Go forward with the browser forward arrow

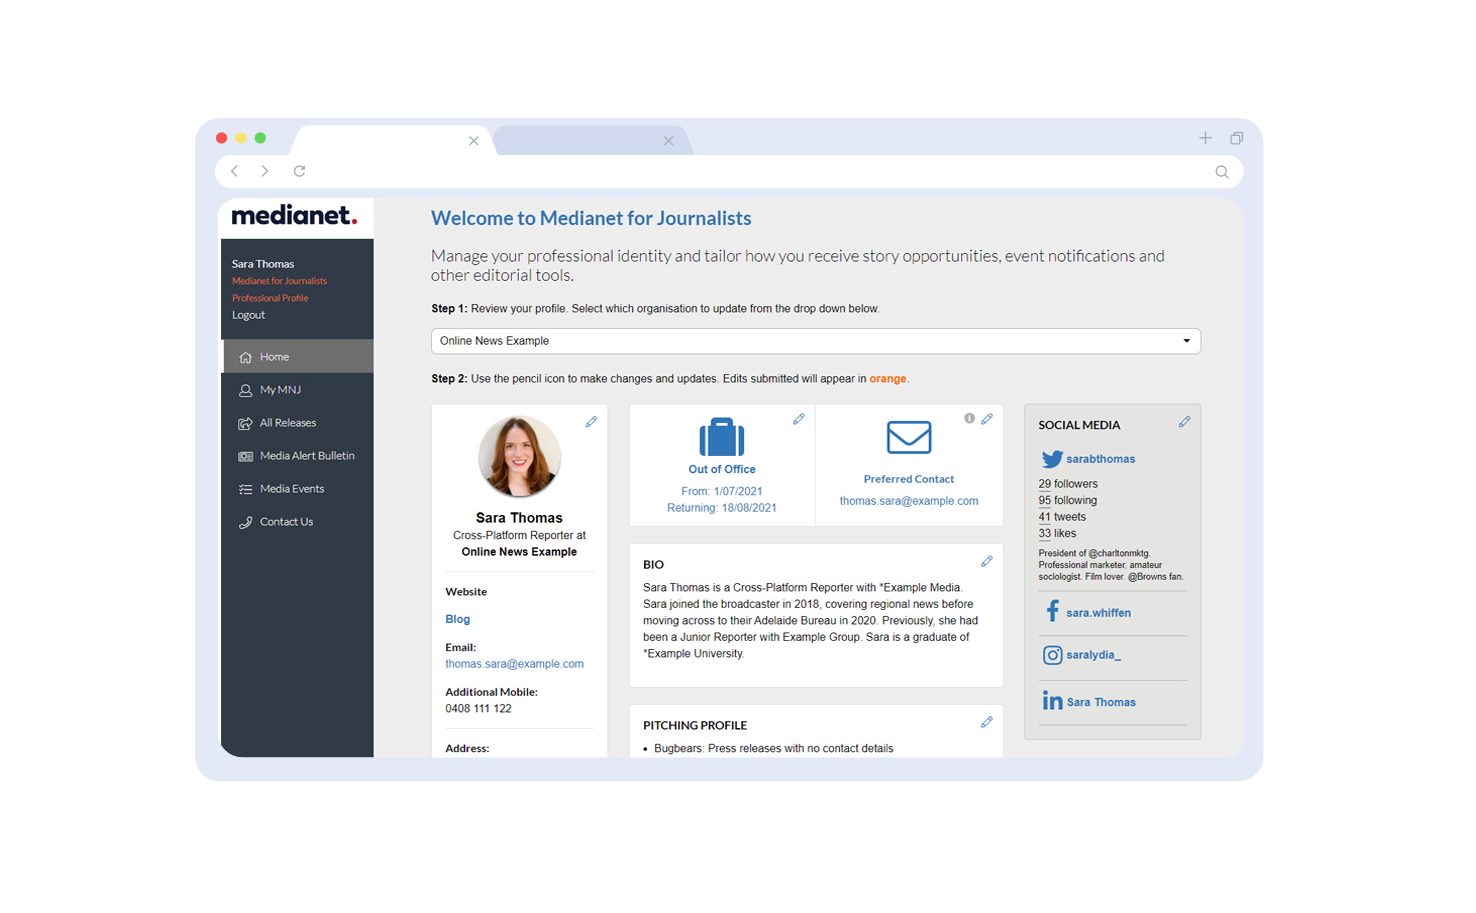tap(265, 171)
